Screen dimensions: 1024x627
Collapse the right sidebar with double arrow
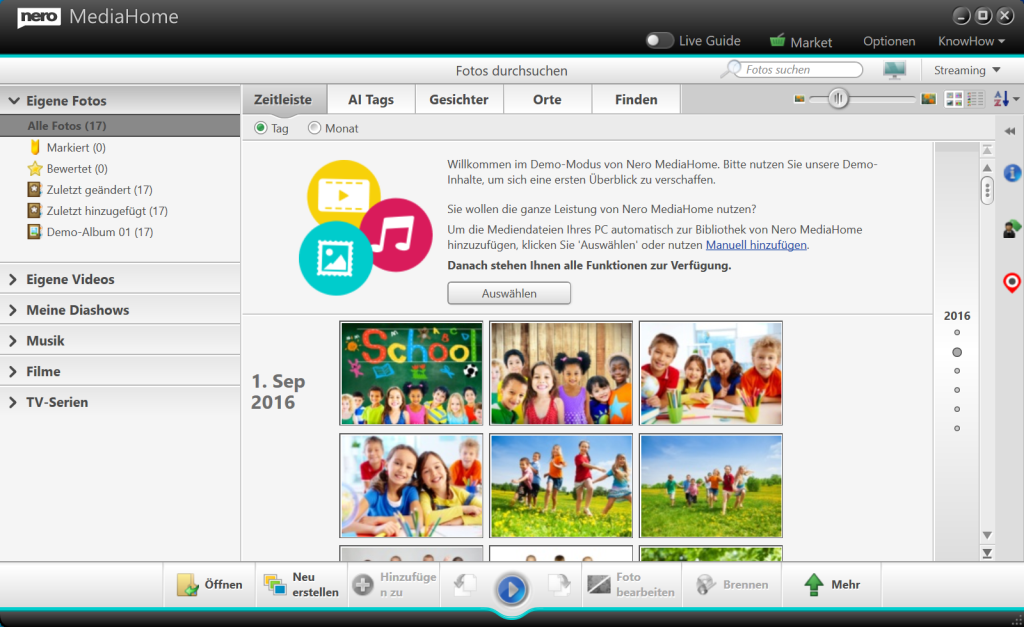1010,131
